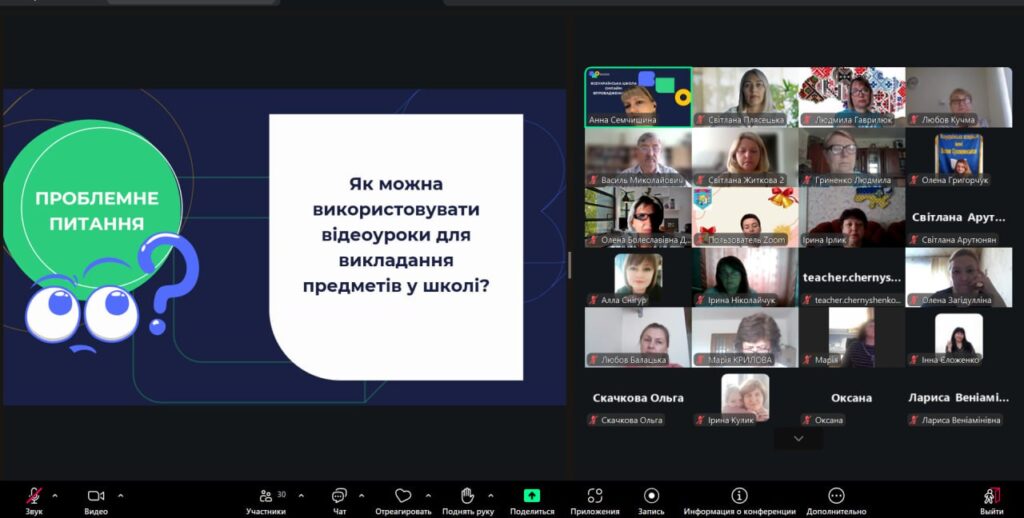Open the Участники participants panel
Screen dimensions: 1024x518
tap(266, 496)
